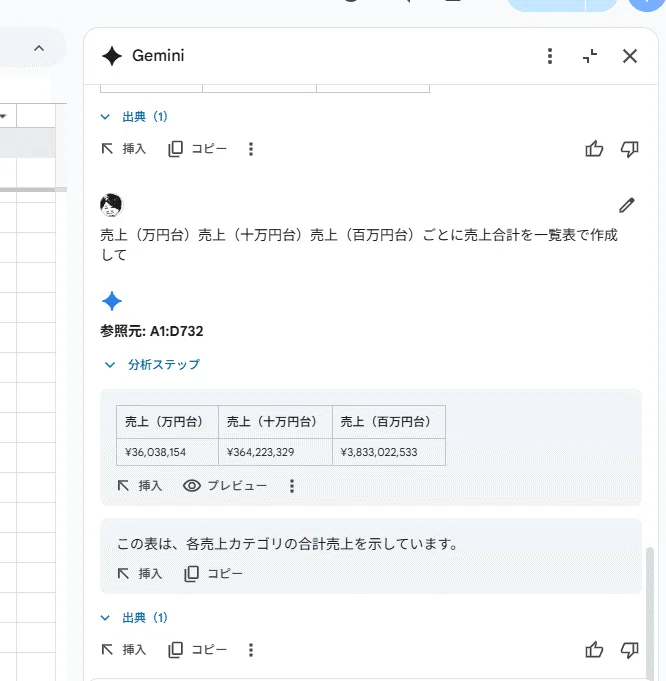The image size is (666, 681).
Task: Open more options under the sales table
Action: (292, 486)
